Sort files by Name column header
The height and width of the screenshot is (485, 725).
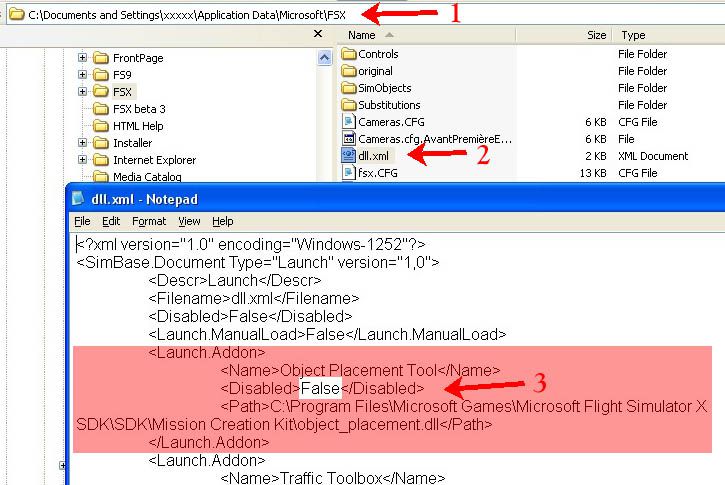point(426,35)
